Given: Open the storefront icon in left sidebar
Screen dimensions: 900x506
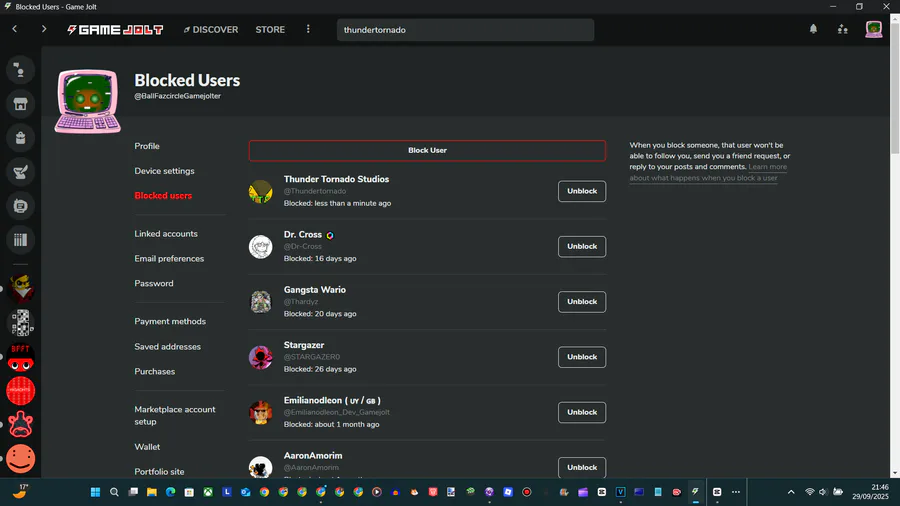Looking at the screenshot, I should (20, 104).
